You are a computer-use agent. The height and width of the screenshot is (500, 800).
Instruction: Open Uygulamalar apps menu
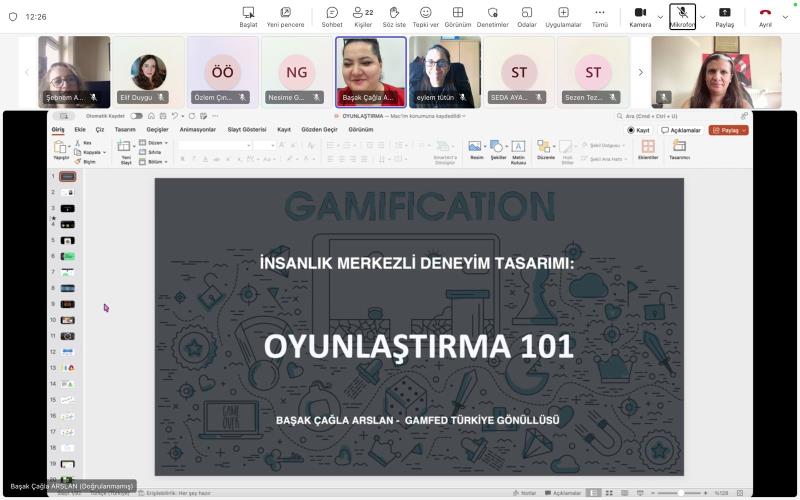click(563, 16)
